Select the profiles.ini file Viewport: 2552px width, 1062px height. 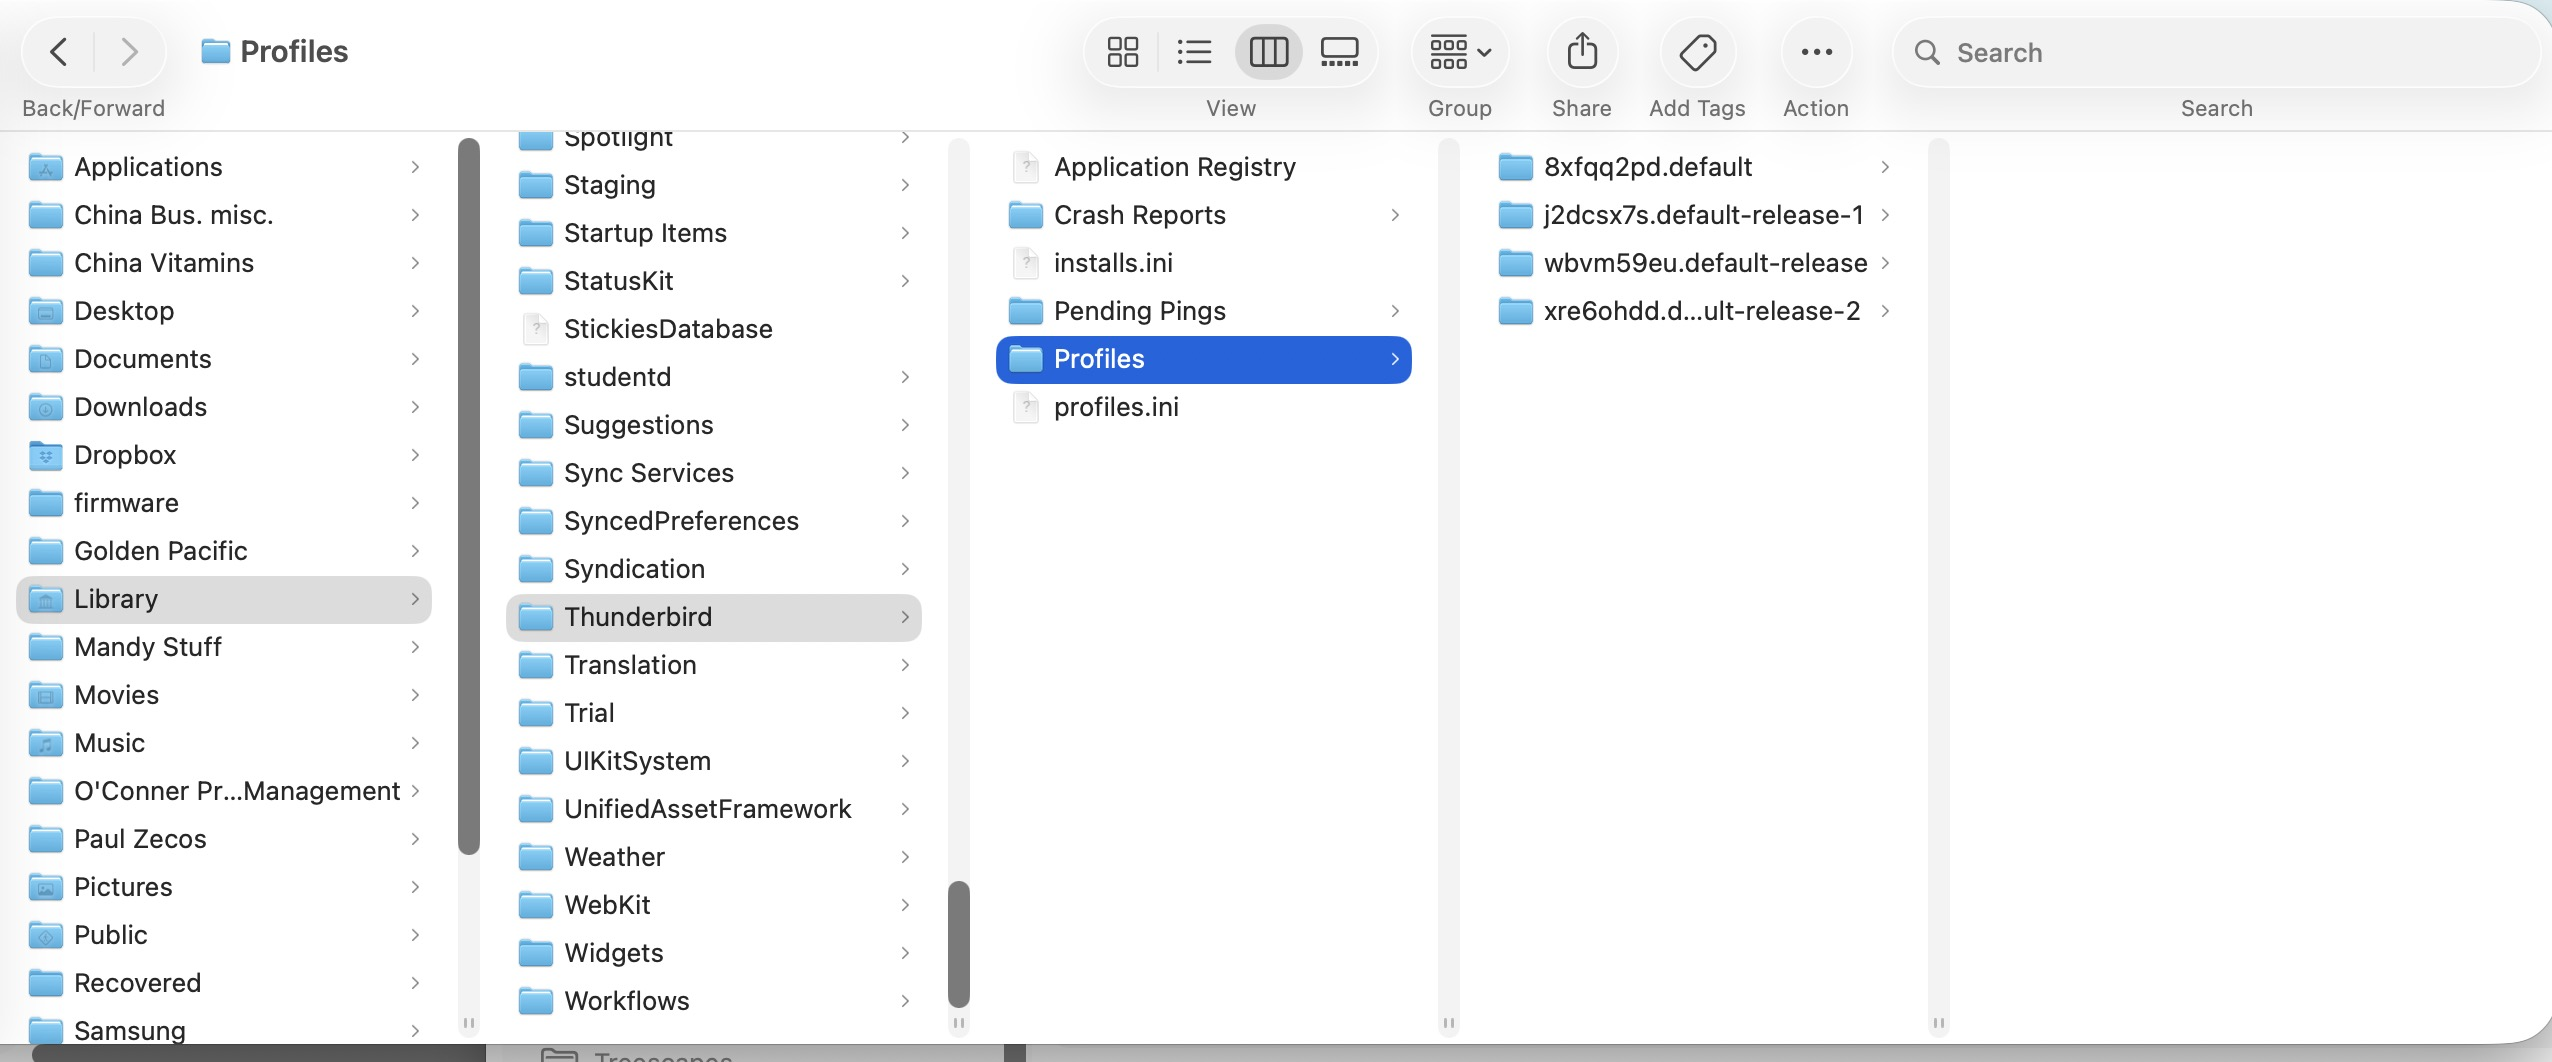click(1116, 407)
